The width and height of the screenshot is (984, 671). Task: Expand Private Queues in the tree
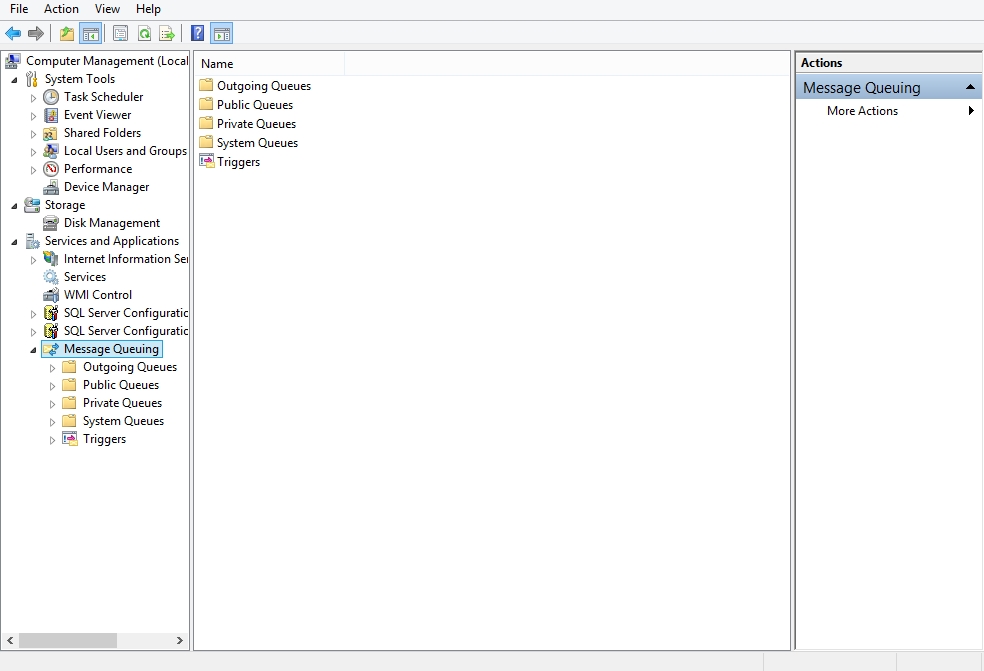pyautogui.click(x=53, y=404)
